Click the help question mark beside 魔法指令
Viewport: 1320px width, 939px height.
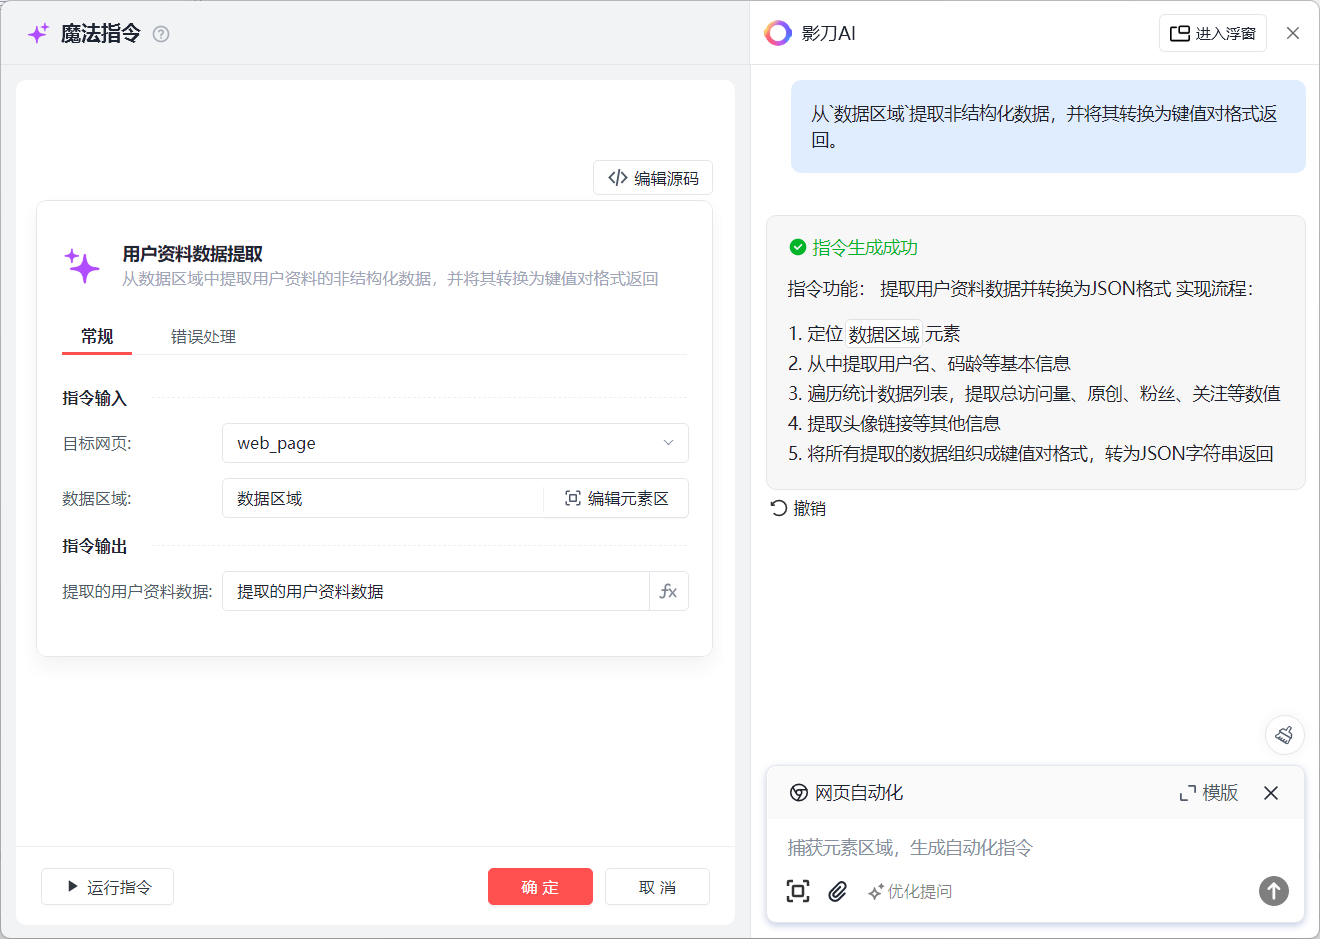(x=161, y=34)
